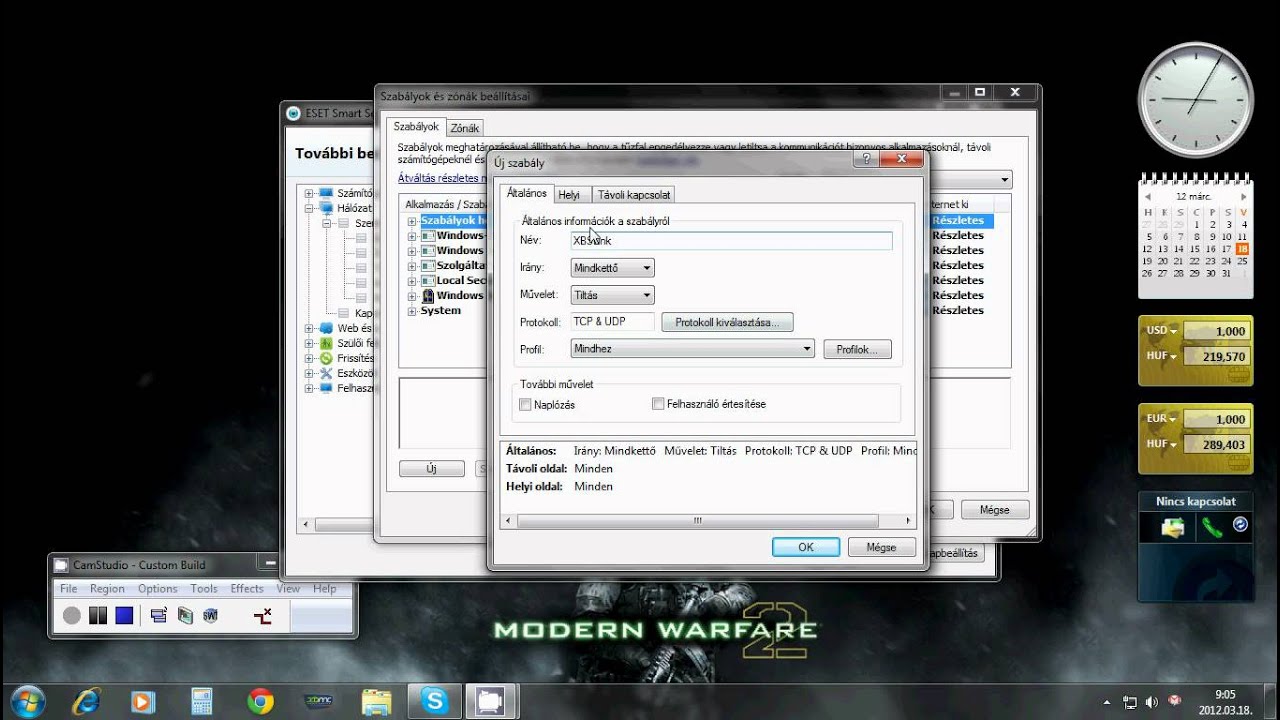Open CamStudio Options menu
1280x720 pixels.
pyautogui.click(x=158, y=589)
